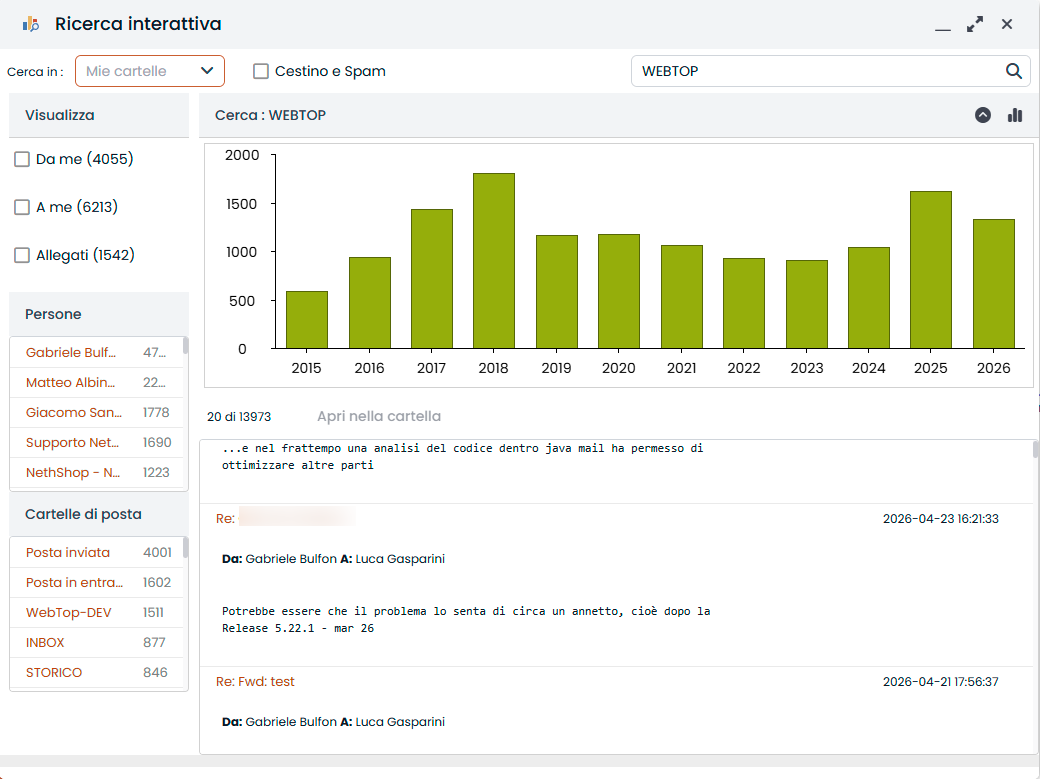Click the results list scrollbar
The width and height of the screenshot is (1040, 779).
[x=1035, y=449]
